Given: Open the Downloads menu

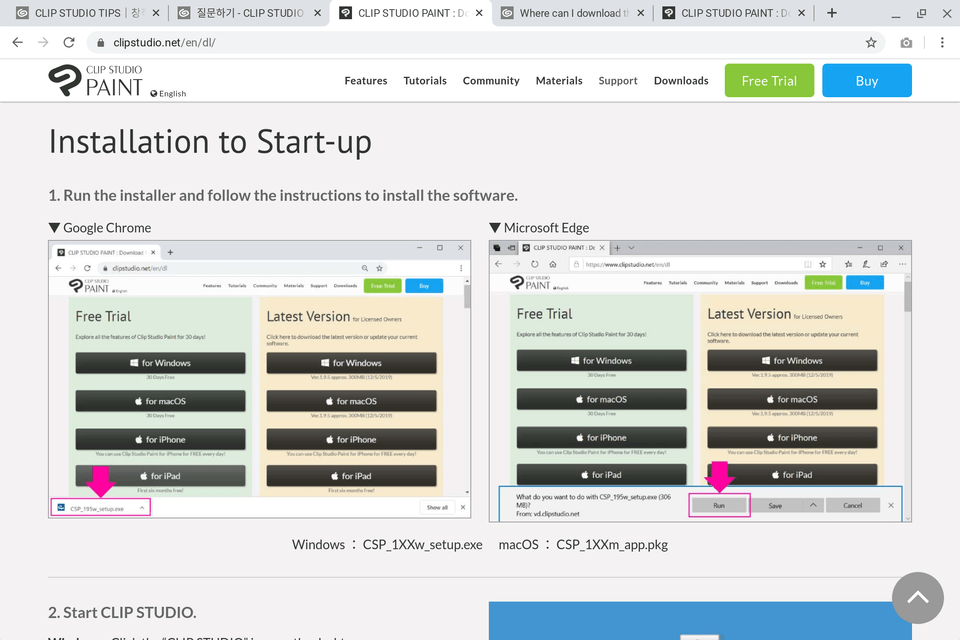Looking at the screenshot, I should tap(681, 81).
